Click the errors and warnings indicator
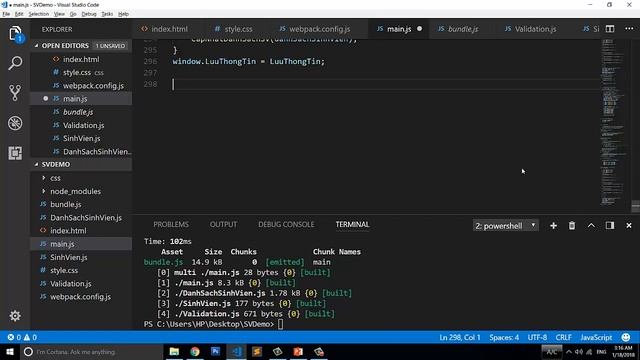This screenshot has width=640, height=360. click(22, 337)
